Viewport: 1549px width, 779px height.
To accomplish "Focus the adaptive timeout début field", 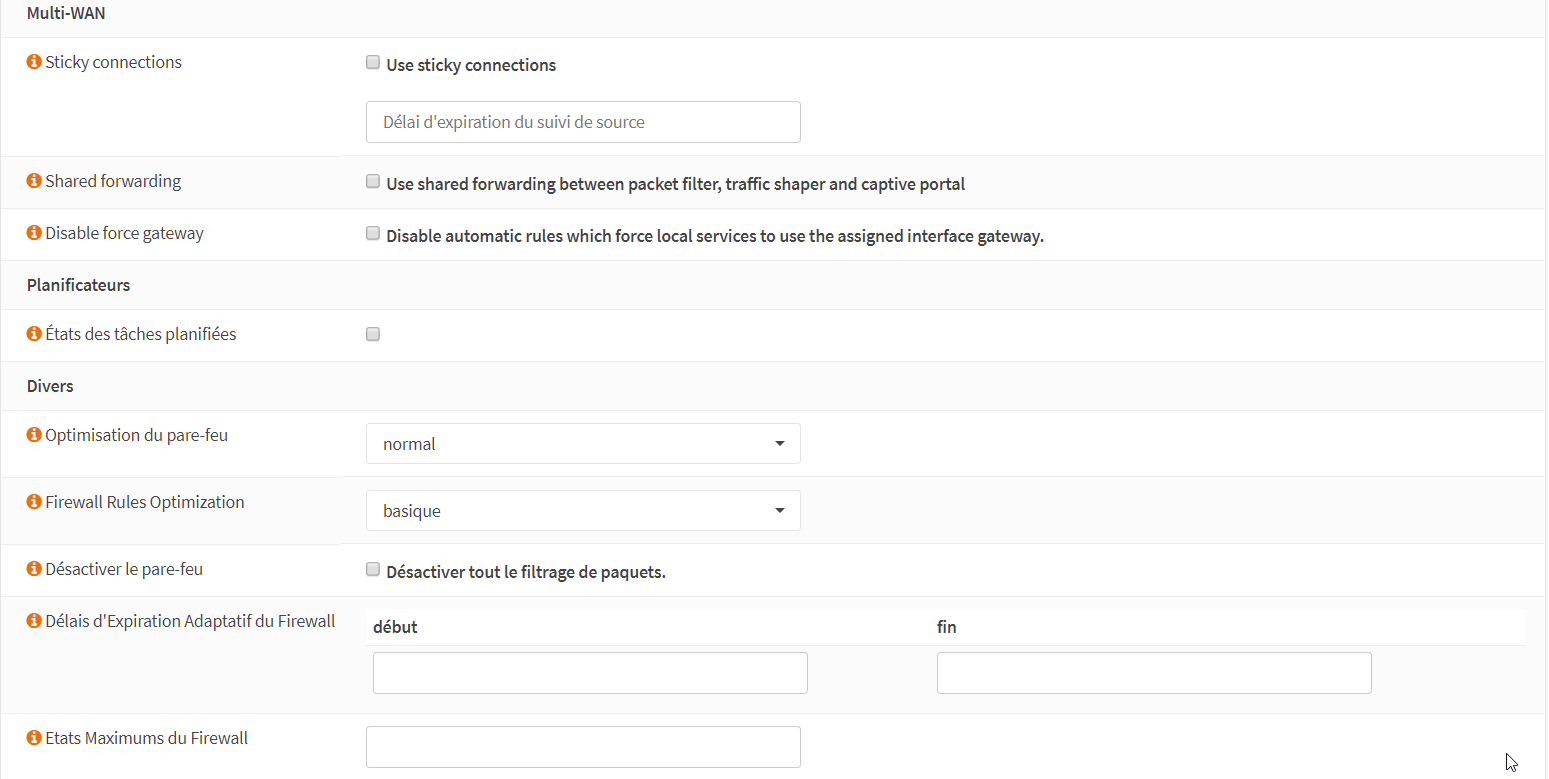I will pyautogui.click(x=590, y=673).
